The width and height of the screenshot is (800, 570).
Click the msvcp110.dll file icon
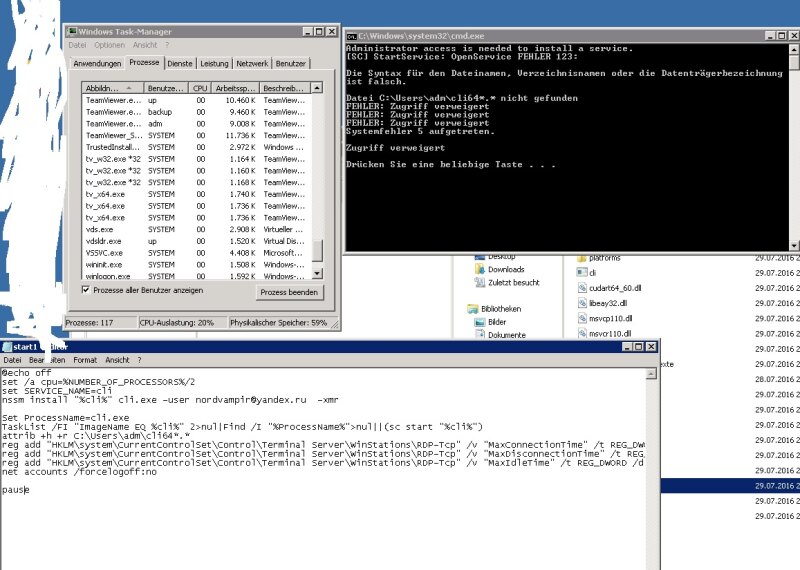click(583, 318)
